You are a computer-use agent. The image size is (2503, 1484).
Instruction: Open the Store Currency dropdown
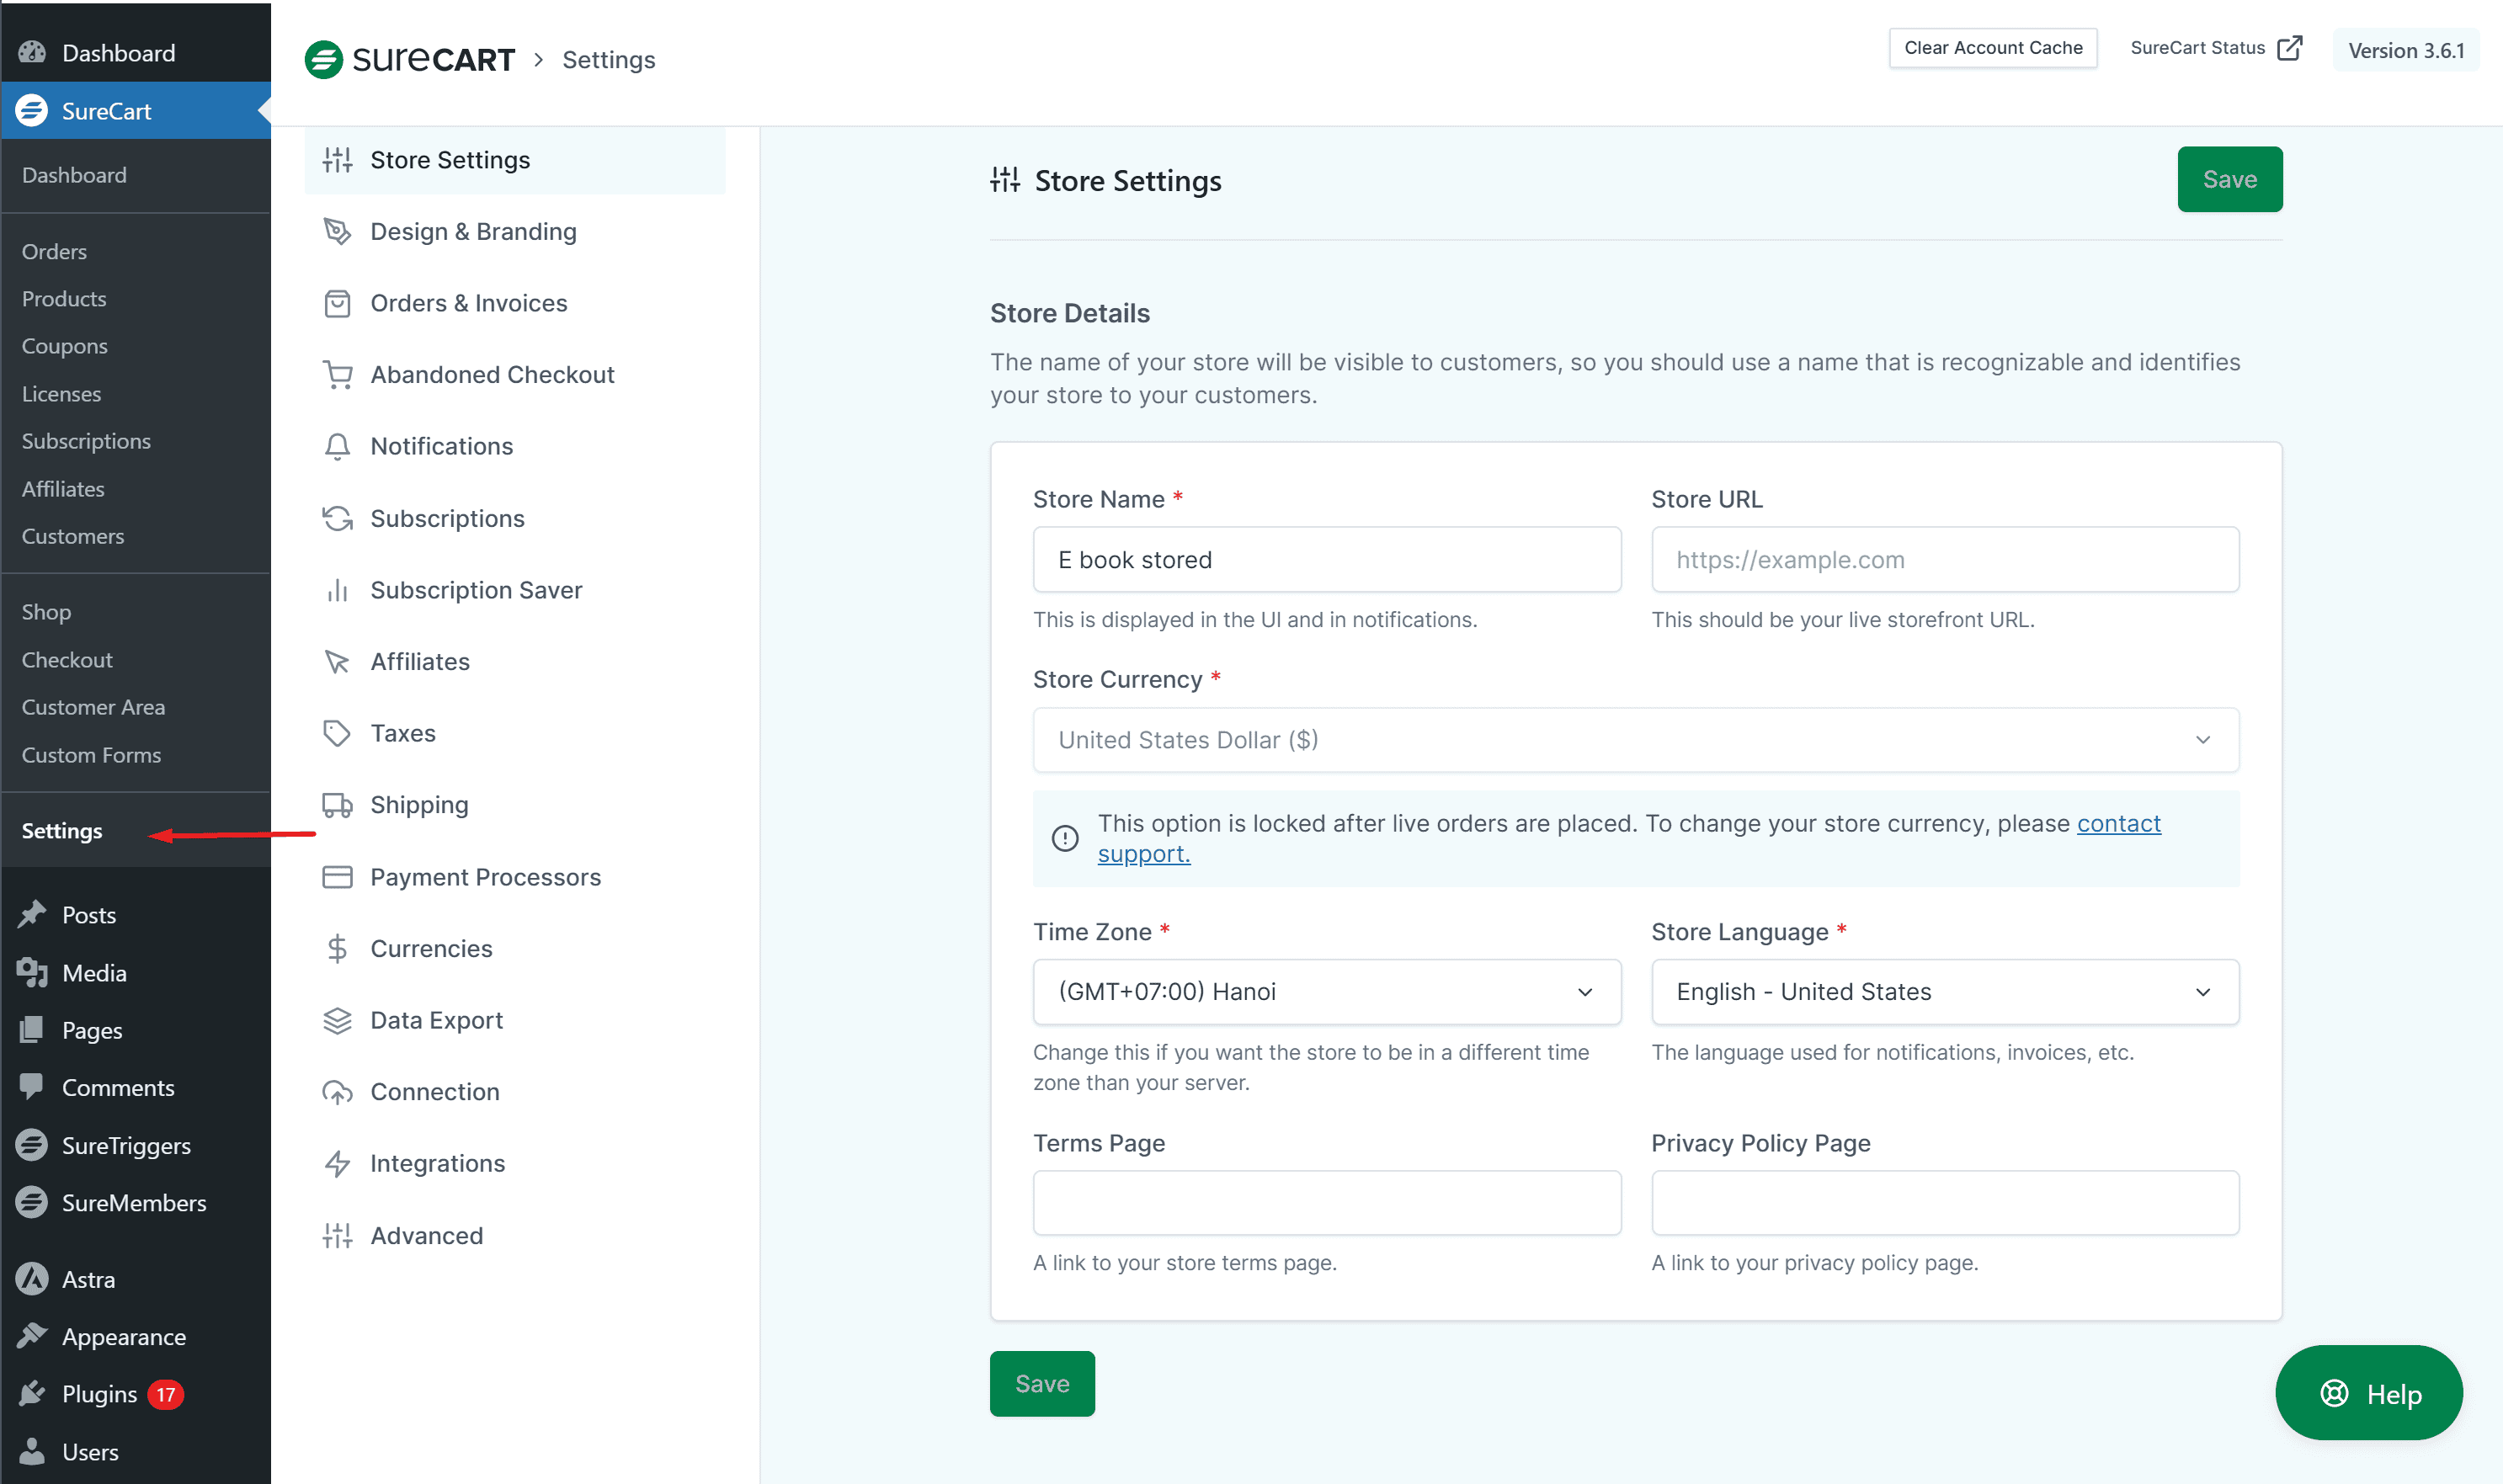1635,740
